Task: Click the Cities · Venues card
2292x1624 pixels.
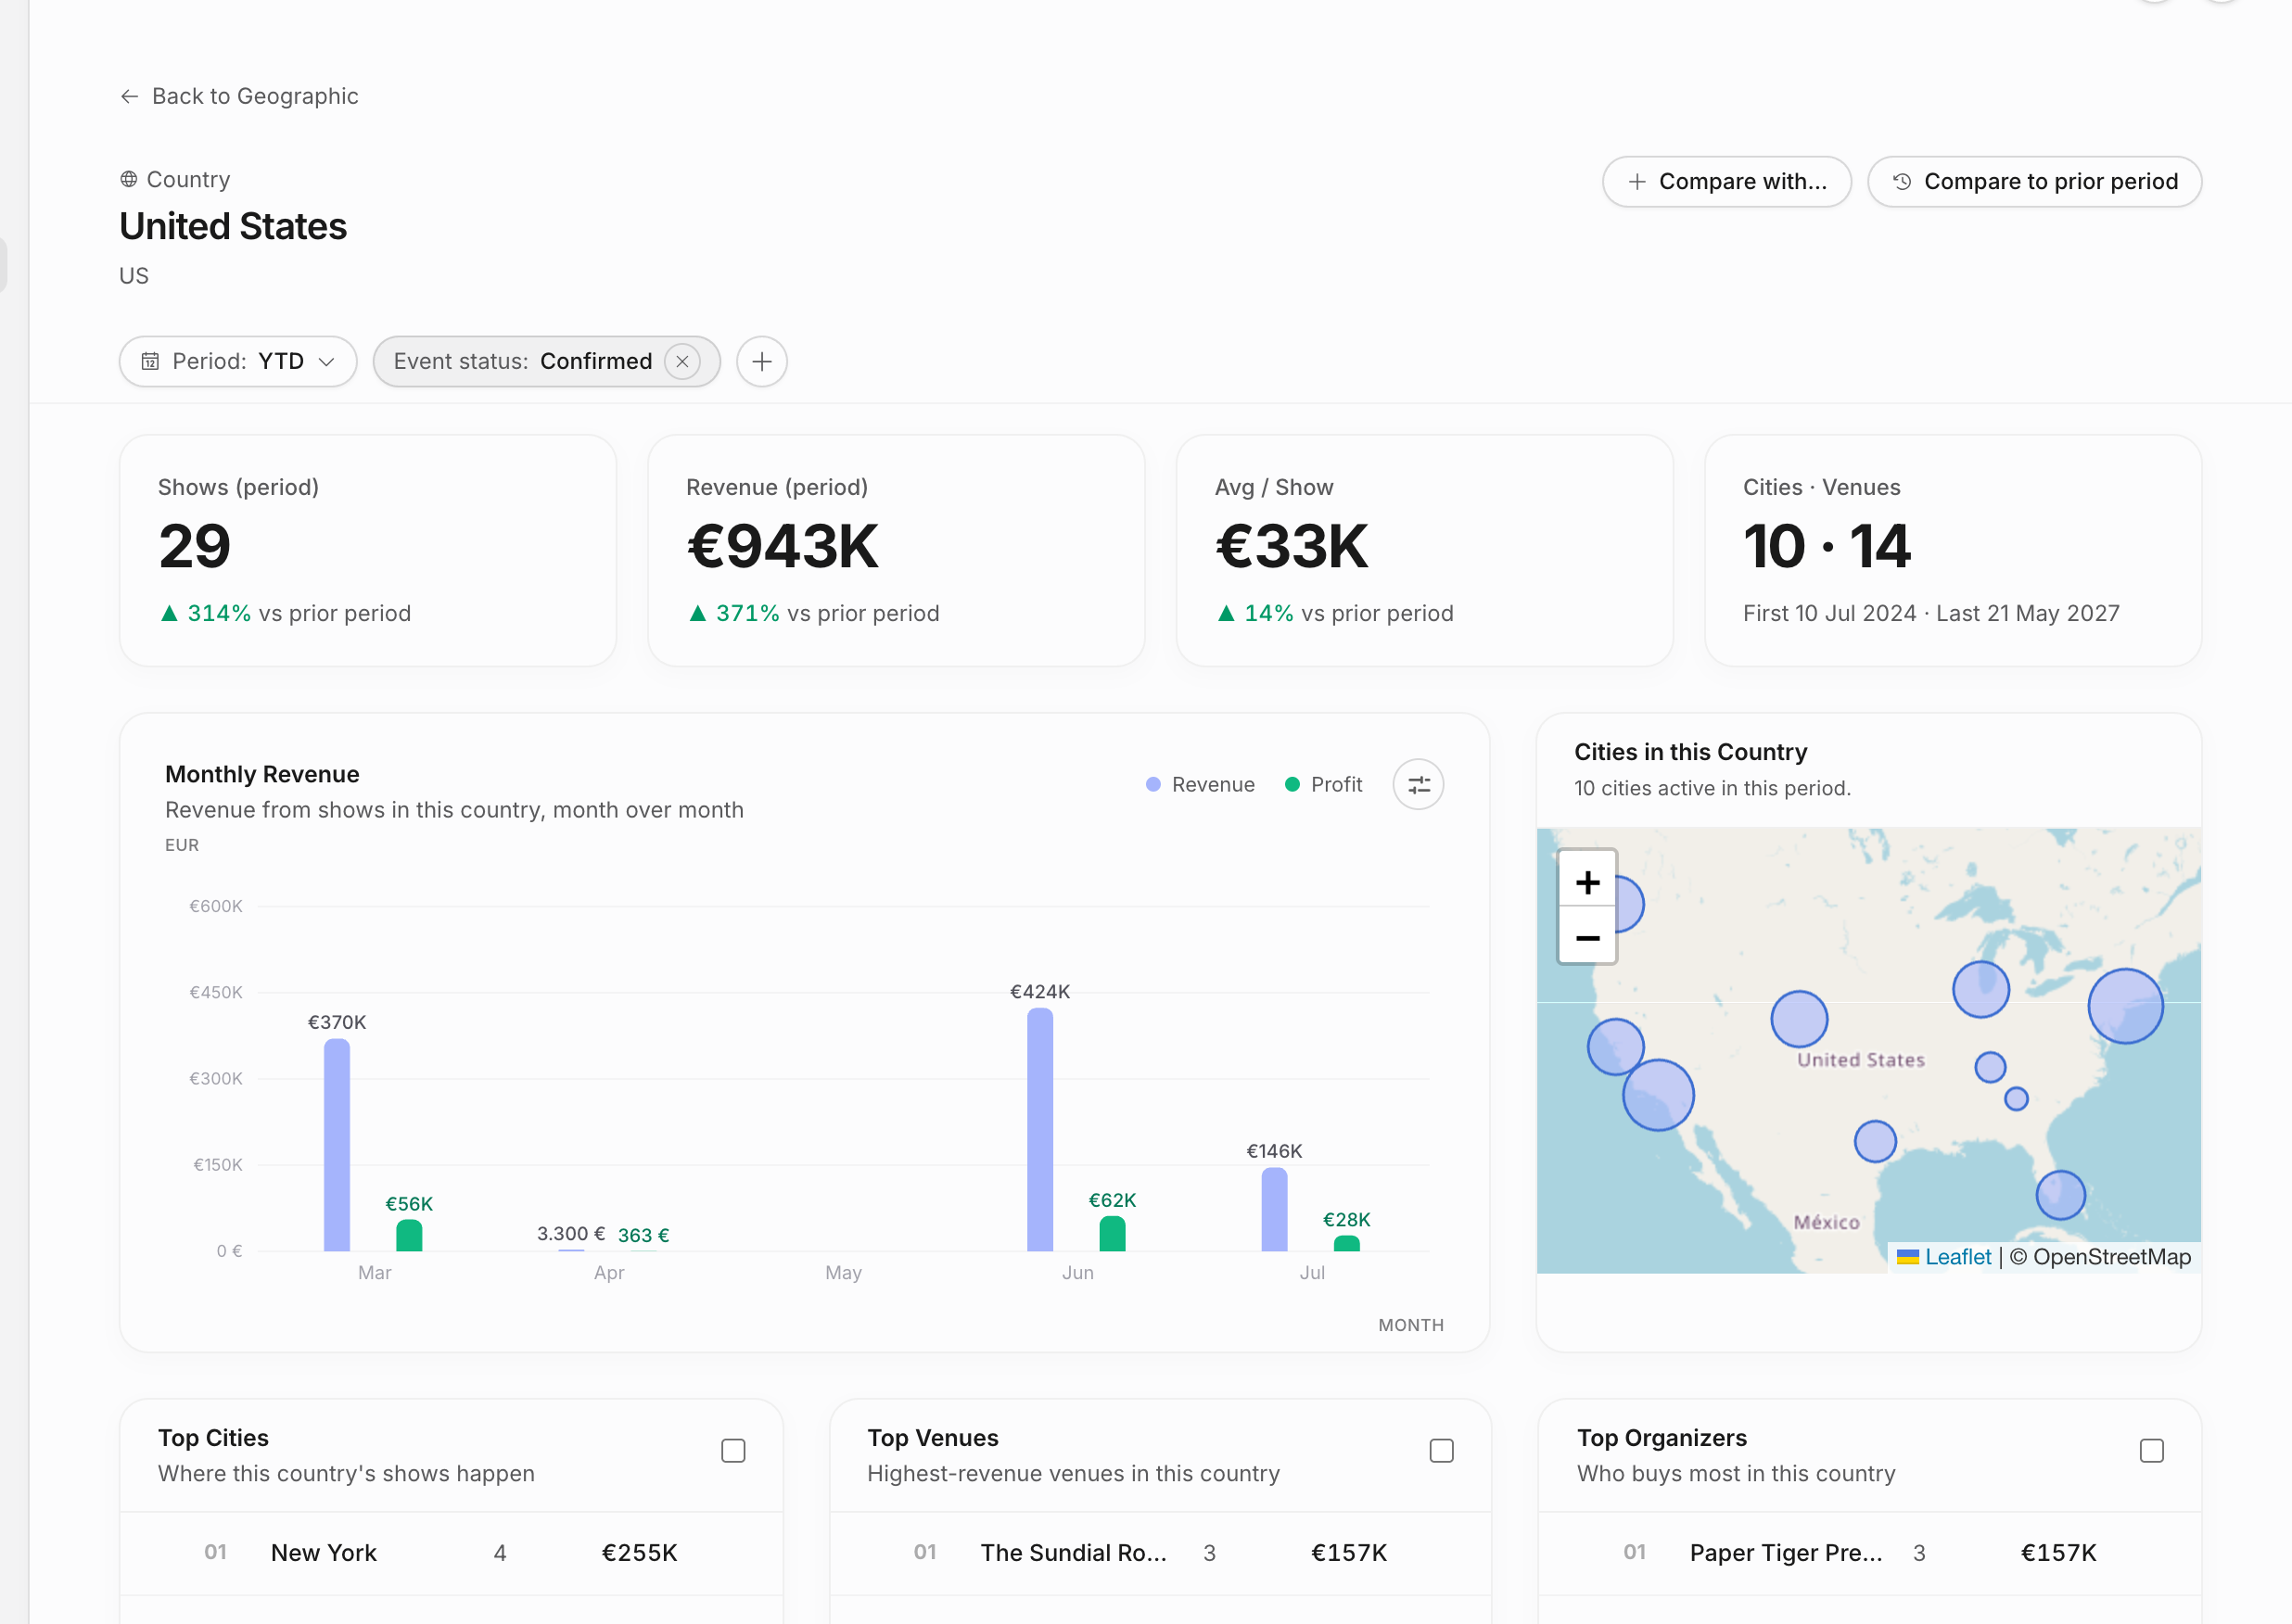Action: [1952, 550]
